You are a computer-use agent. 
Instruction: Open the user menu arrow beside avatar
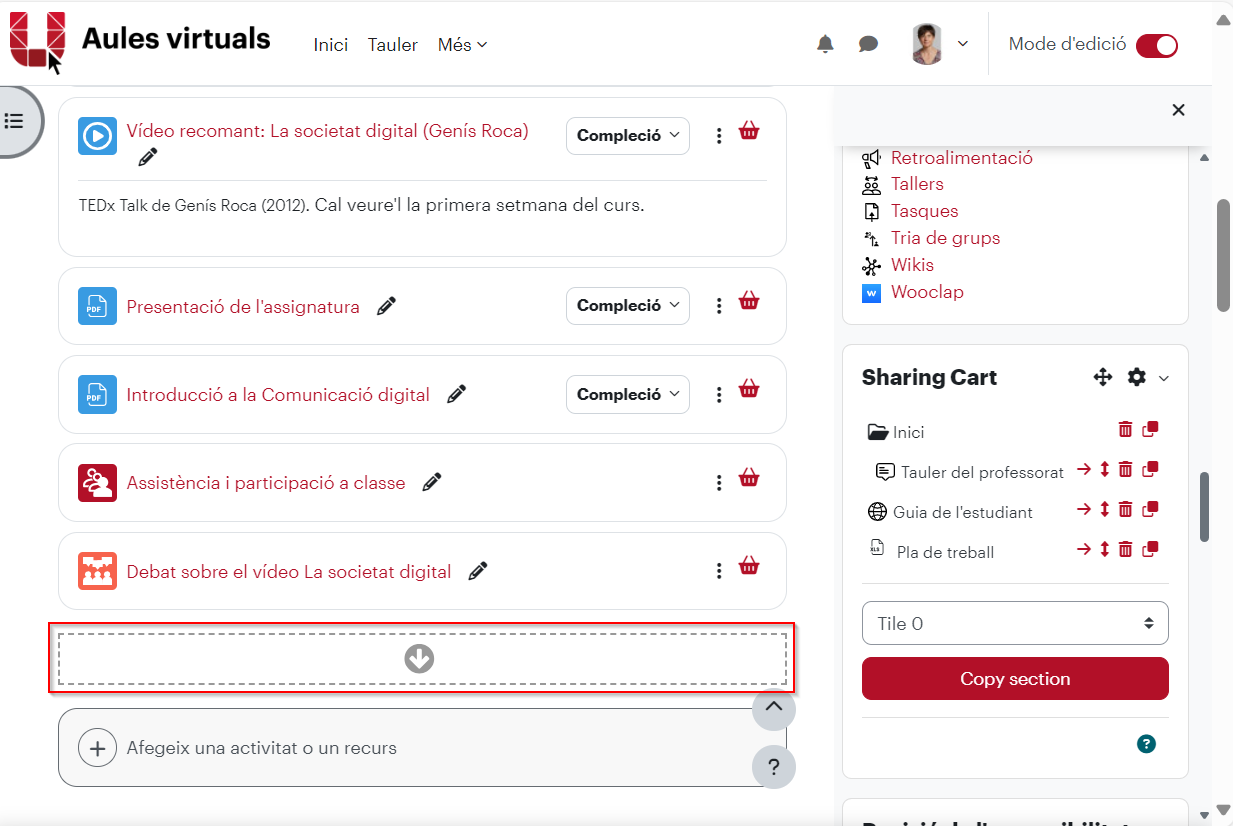point(963,44)
